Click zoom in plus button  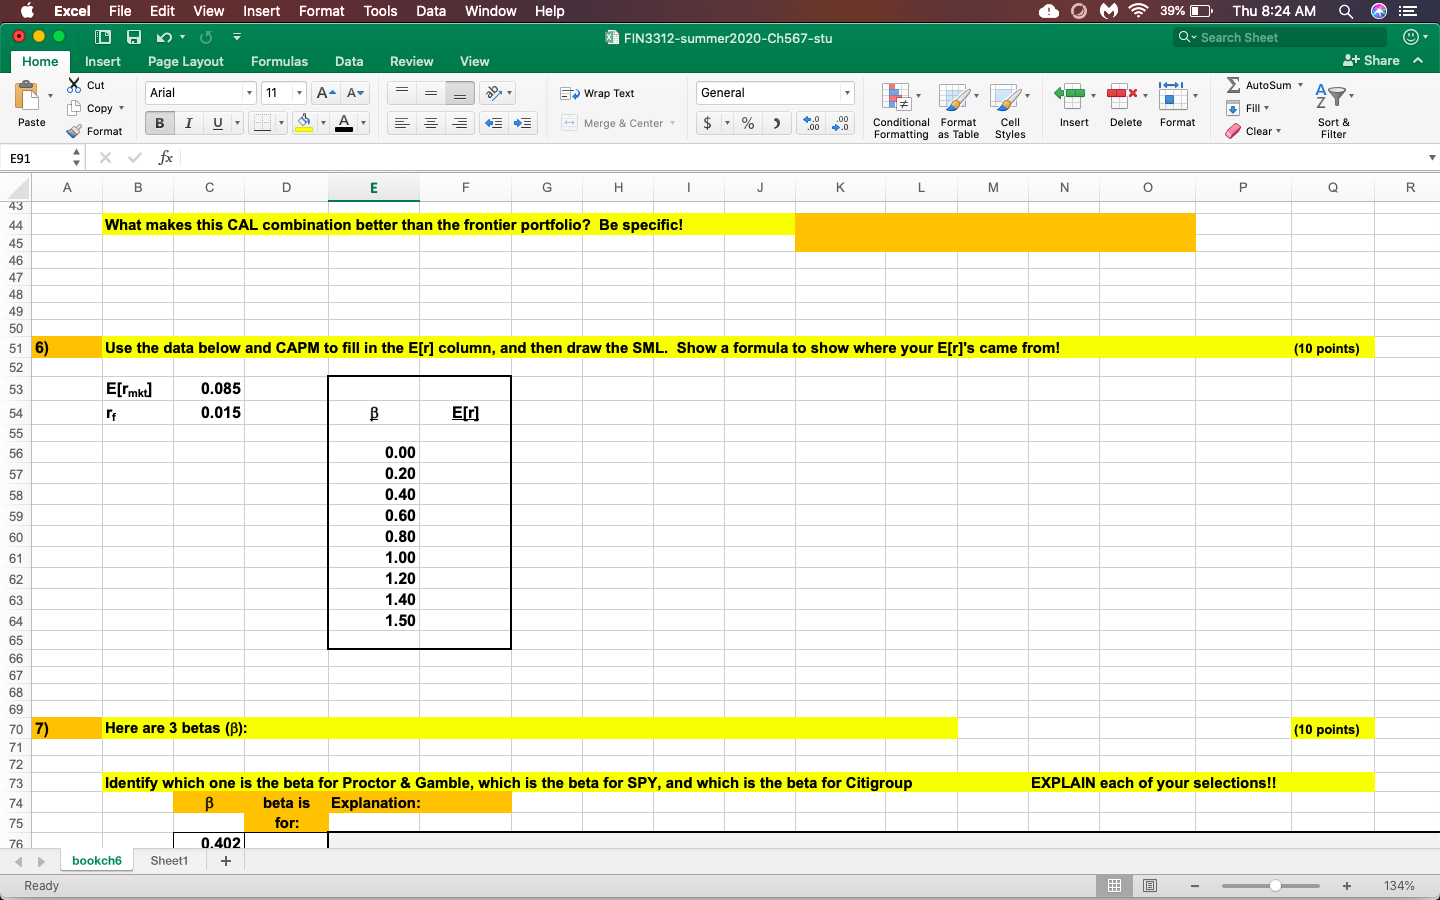click(1347, 886)
